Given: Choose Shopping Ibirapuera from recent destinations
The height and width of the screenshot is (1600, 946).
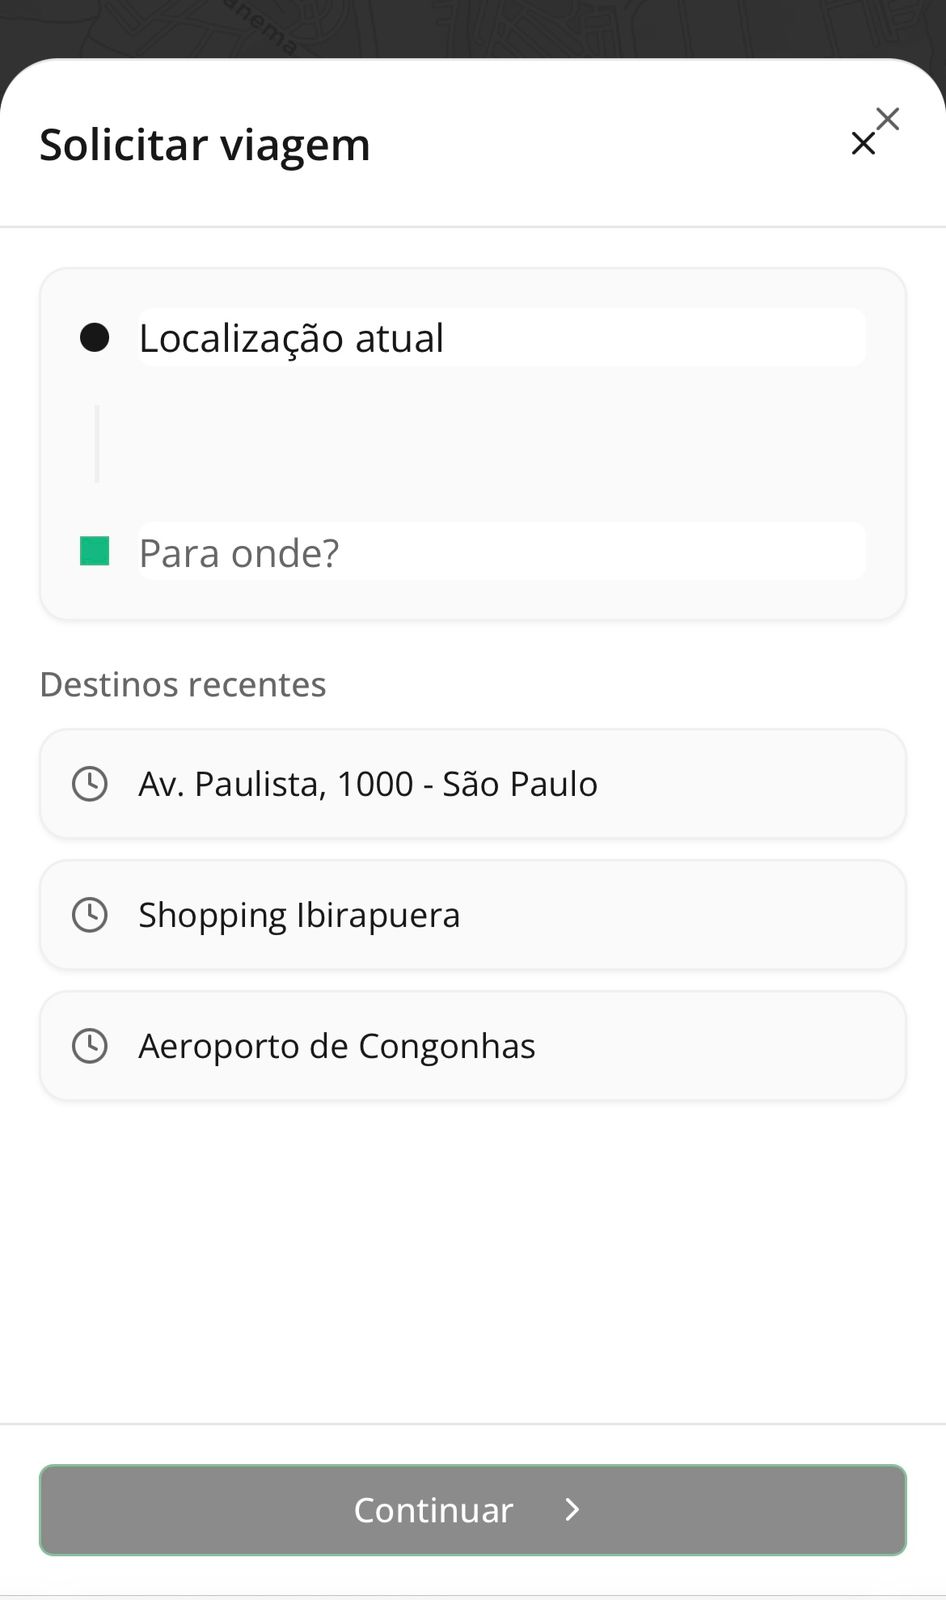Looking at the screenshot, I should click(x=472, y=915).
